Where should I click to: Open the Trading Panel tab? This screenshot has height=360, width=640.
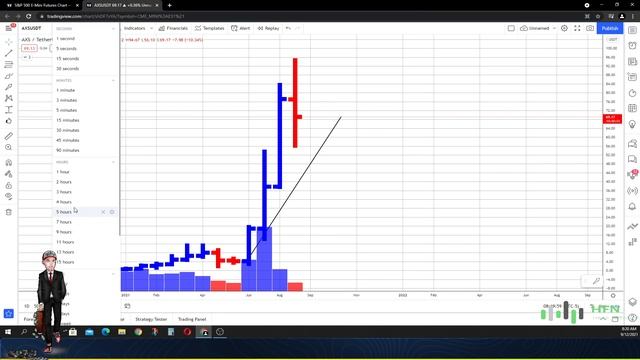pos(192,319)
